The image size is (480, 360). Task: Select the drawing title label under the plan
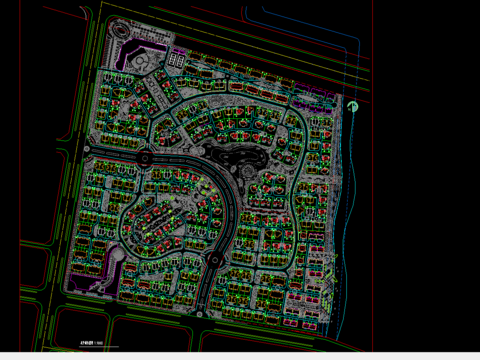(91, 342)
